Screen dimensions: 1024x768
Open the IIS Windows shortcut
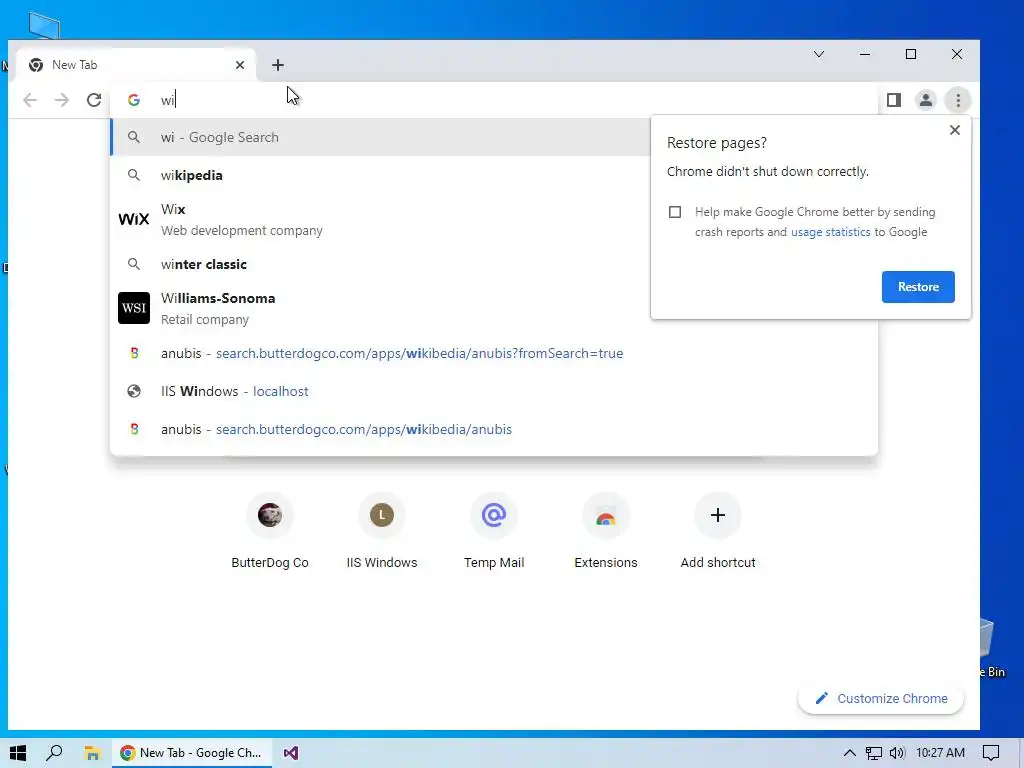382,532
